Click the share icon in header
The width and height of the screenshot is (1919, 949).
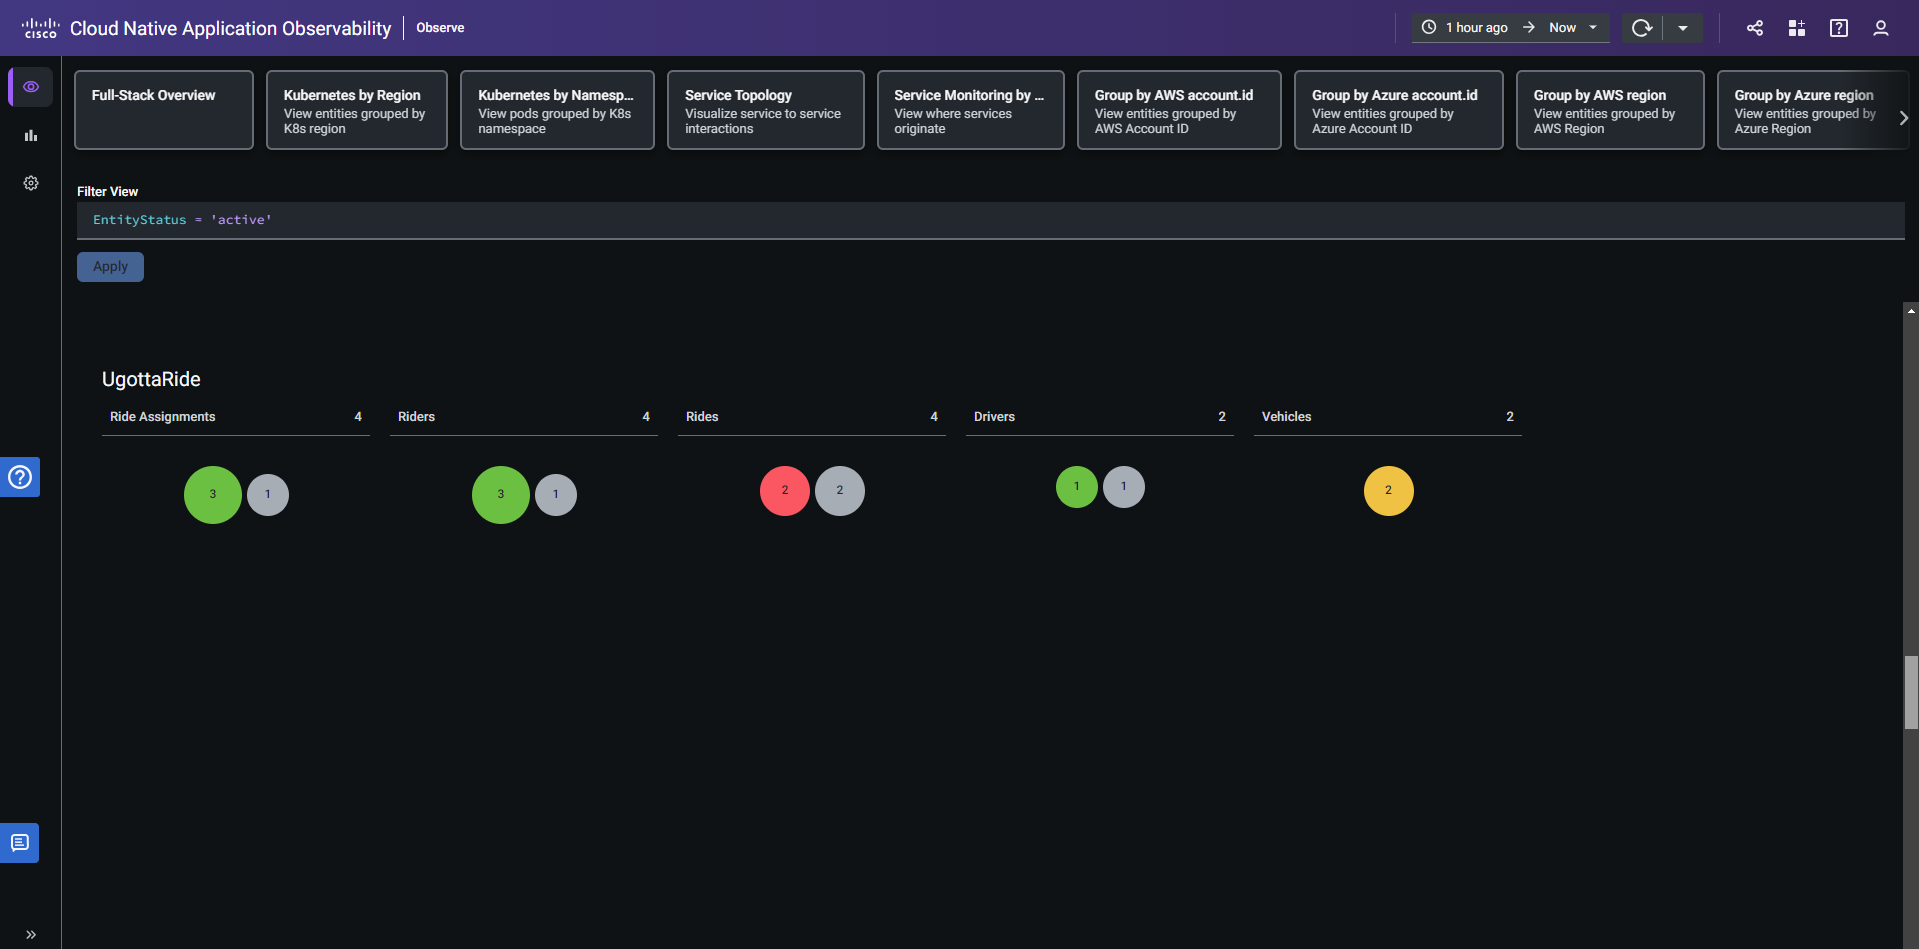[x=1755, y=28]
